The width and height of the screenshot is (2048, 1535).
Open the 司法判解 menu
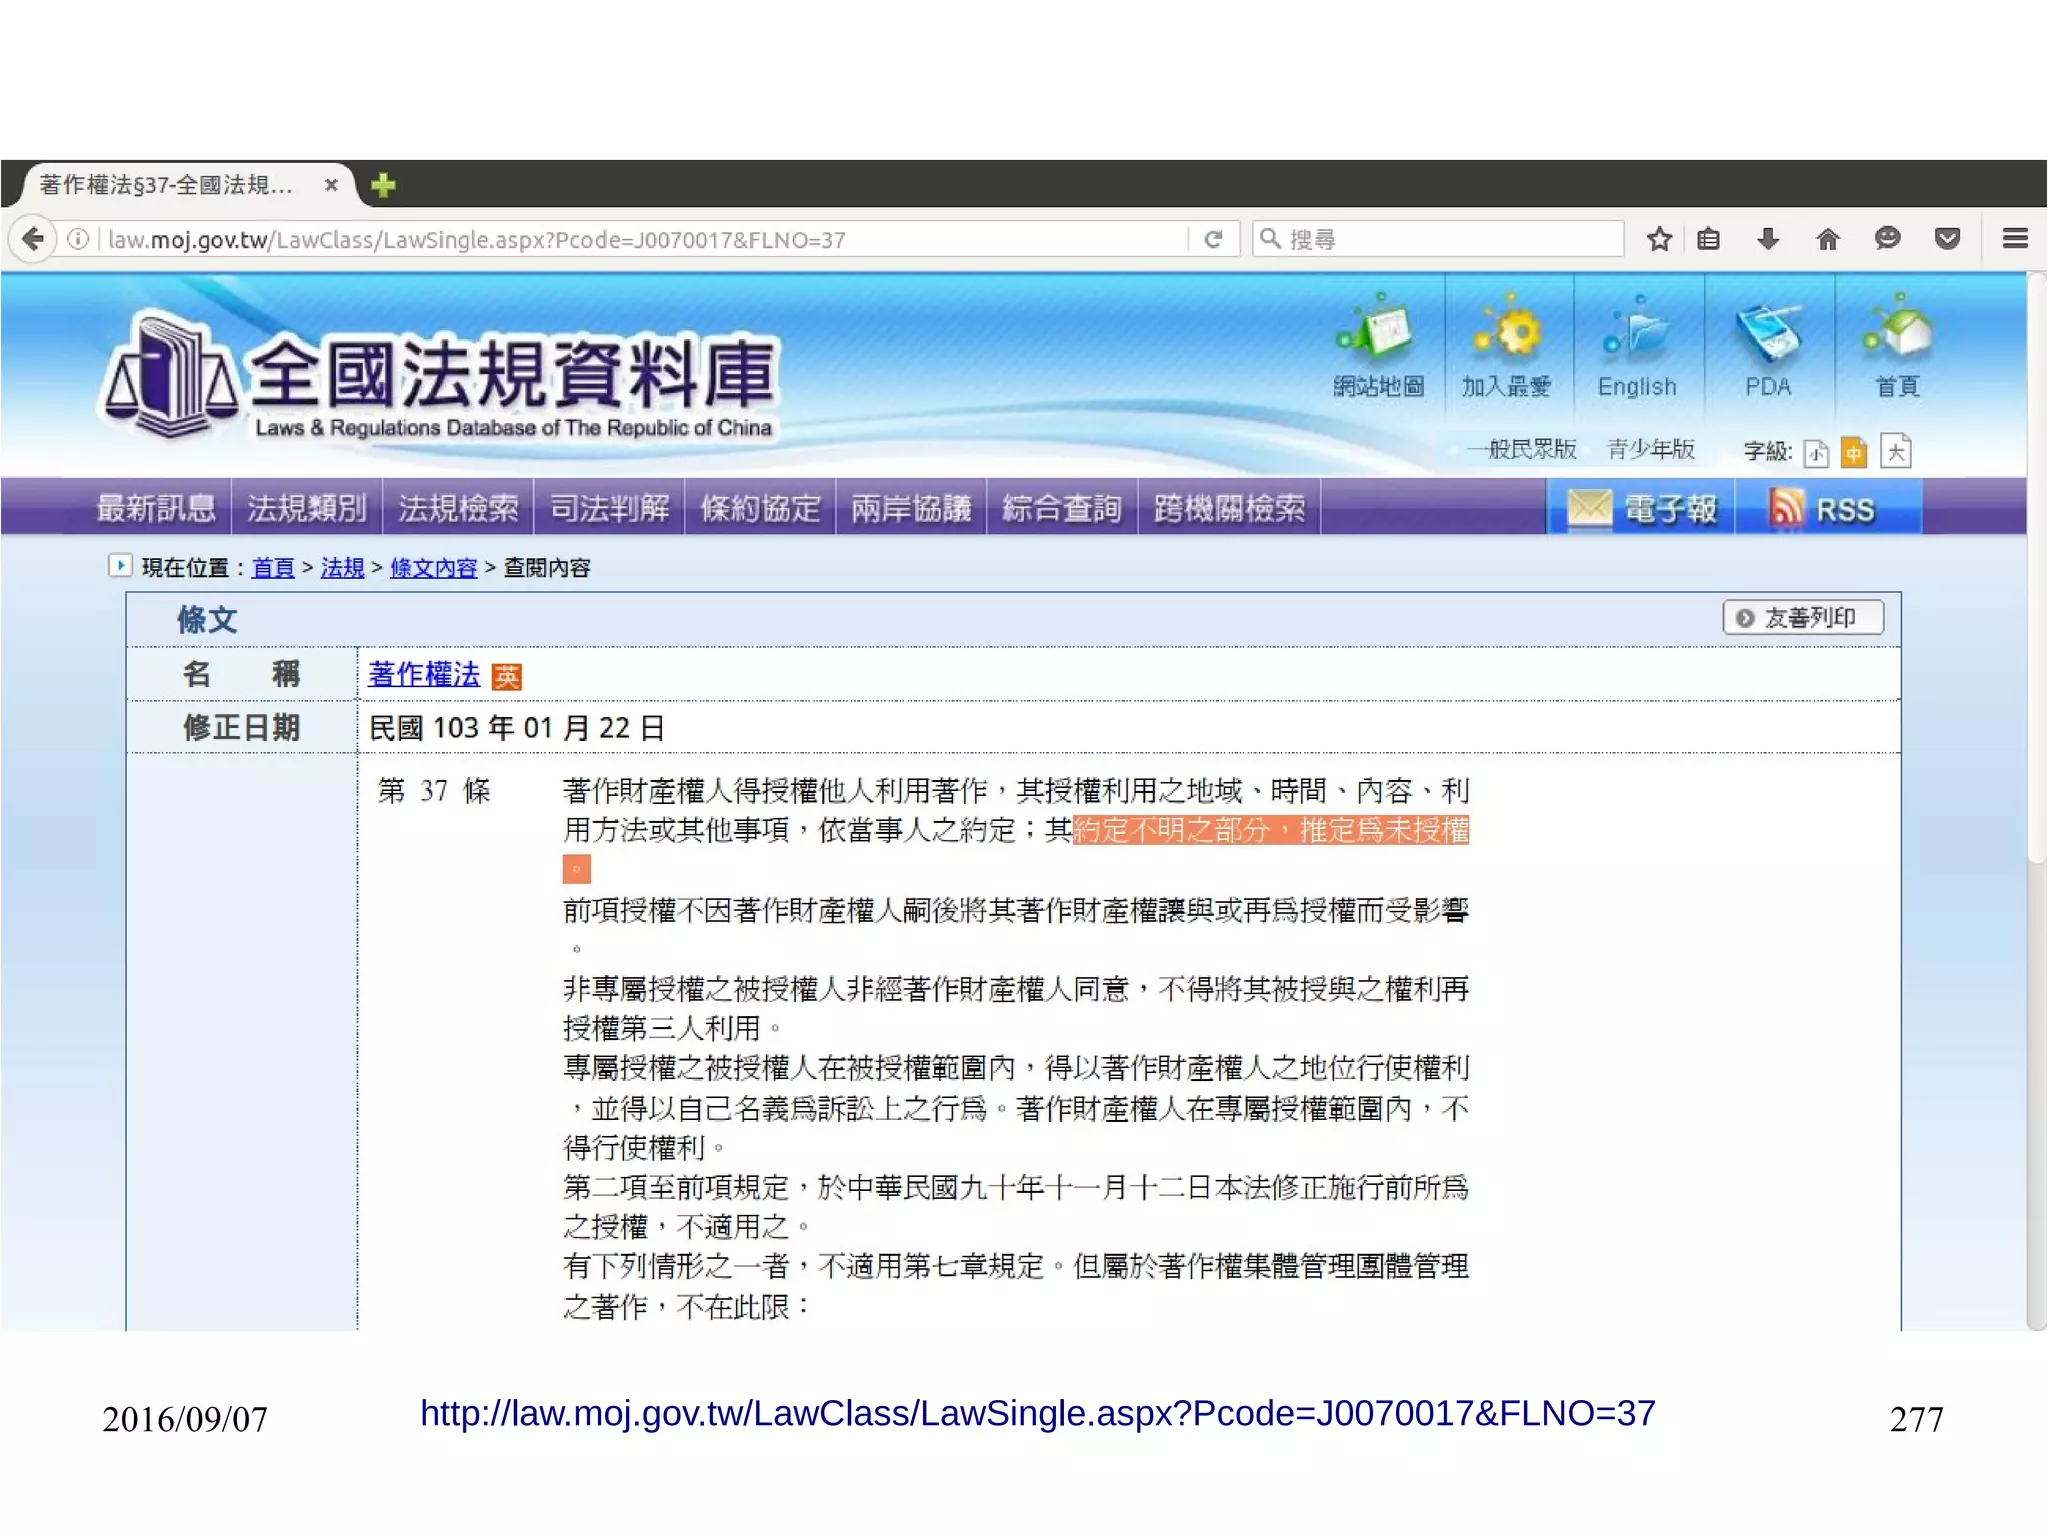click(x=609, y=508)
